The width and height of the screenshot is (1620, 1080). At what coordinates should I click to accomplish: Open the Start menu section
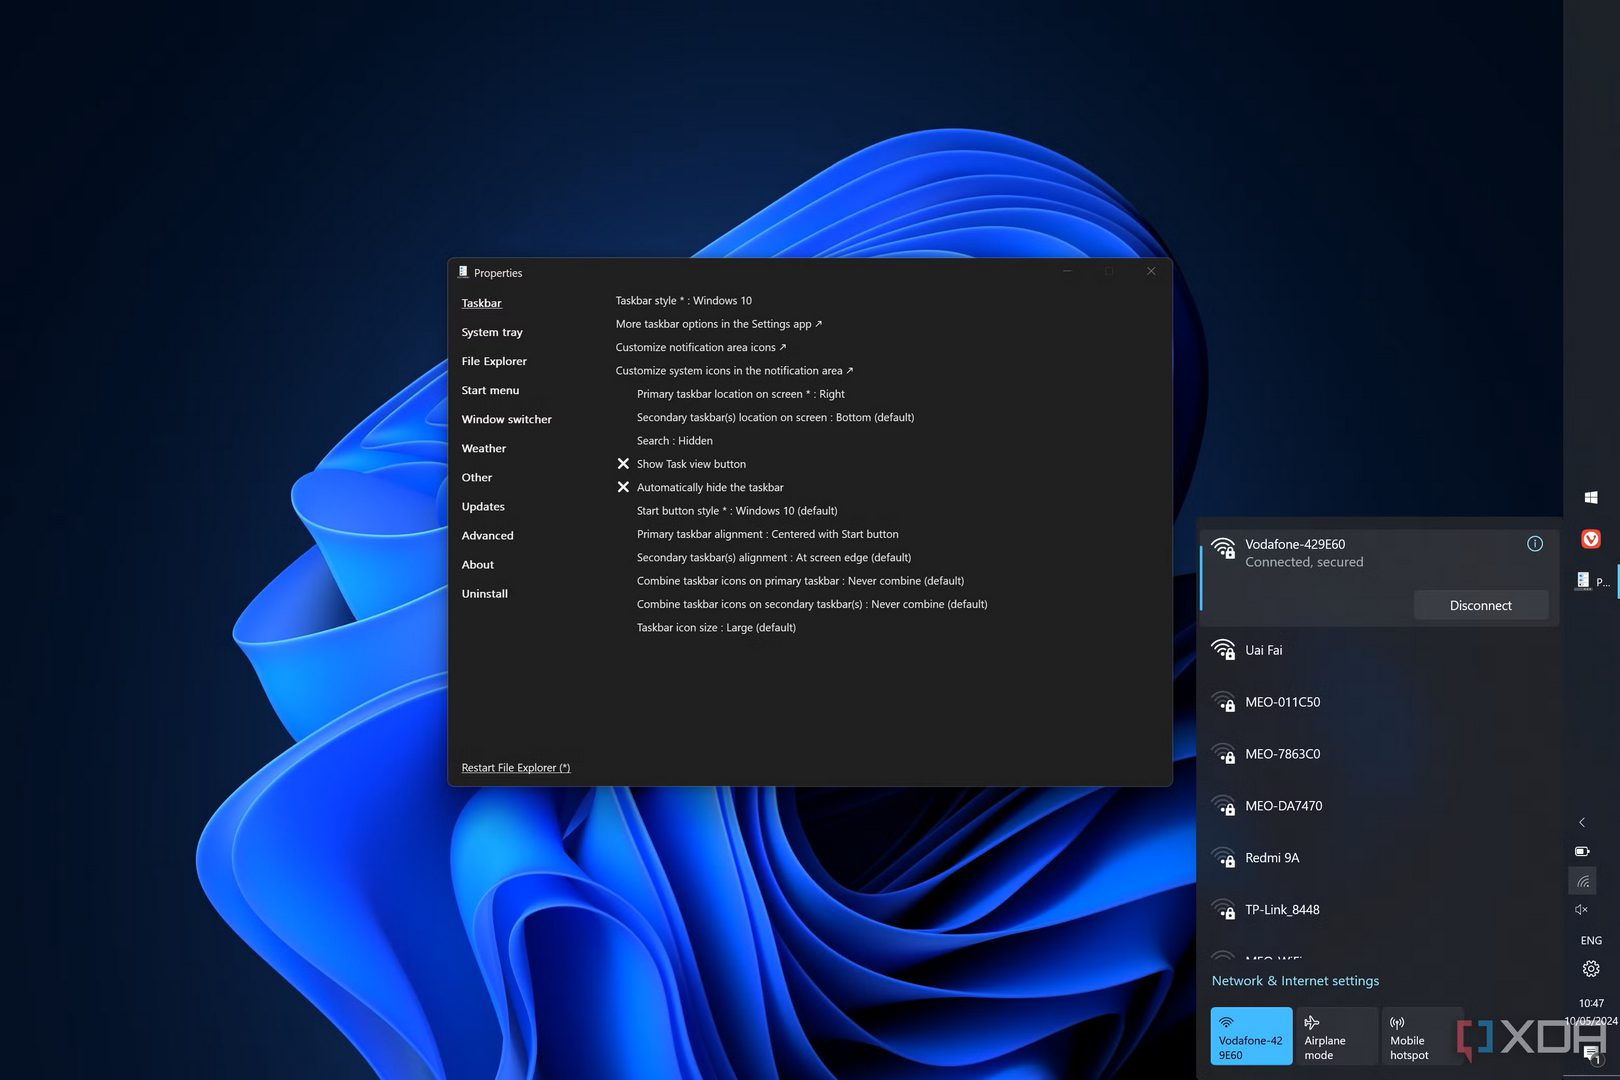[490, 390]
